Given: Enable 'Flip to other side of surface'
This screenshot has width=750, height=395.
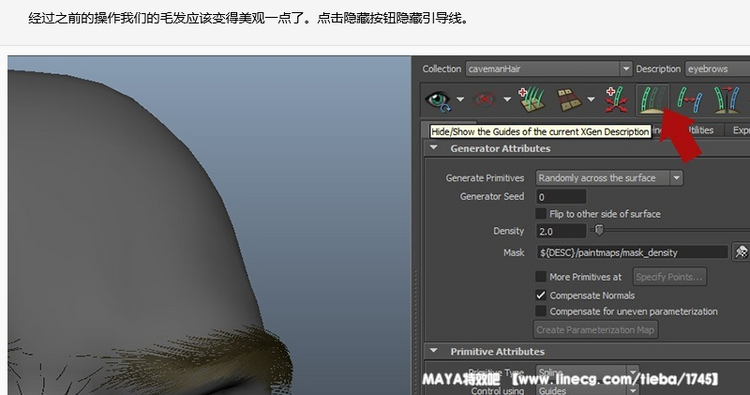Looking at the screenshot, I should point(541,214).
